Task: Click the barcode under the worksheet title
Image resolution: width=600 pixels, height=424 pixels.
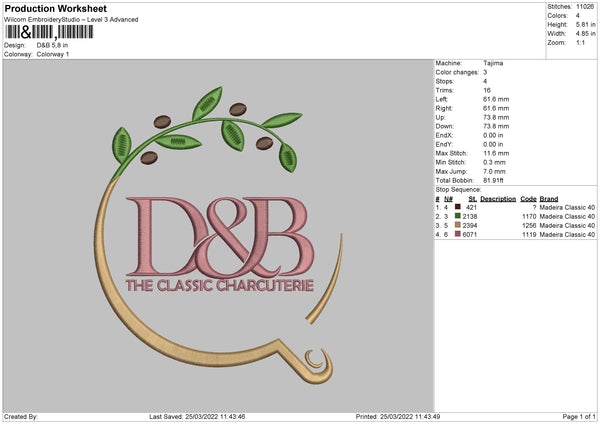Action: coord(49,32)
